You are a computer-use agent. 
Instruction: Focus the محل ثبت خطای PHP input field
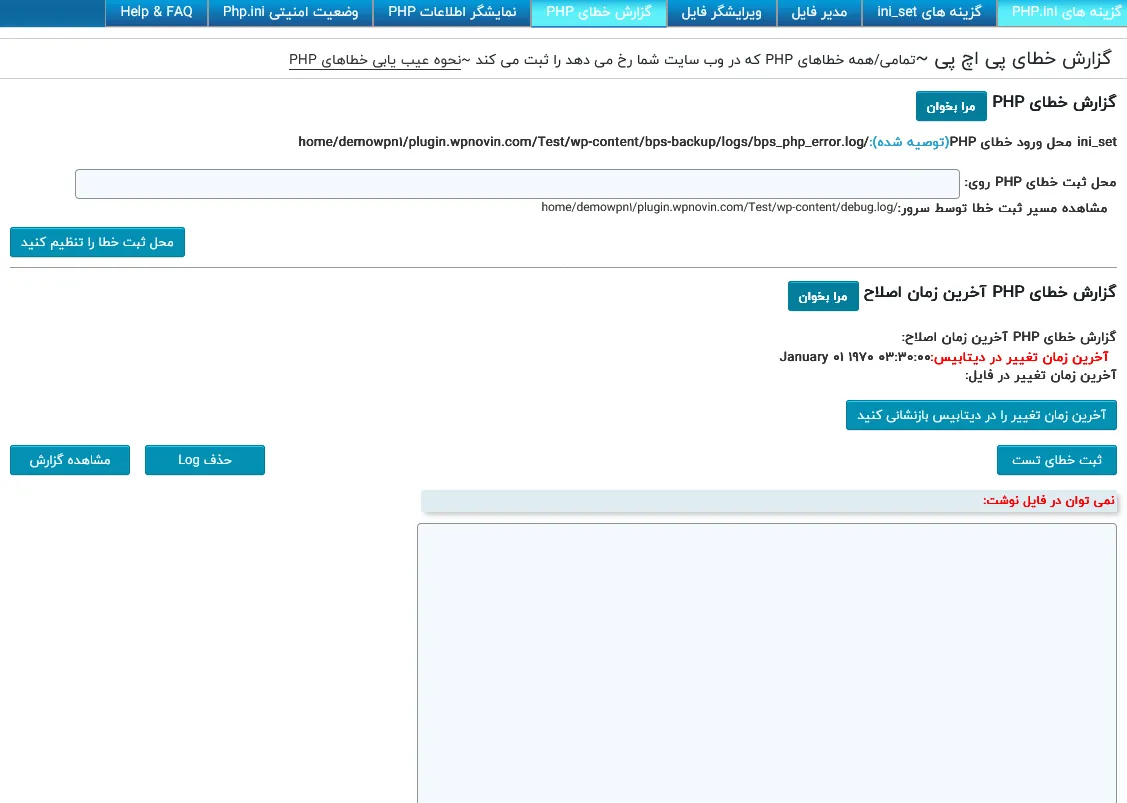tap(517, 184)
